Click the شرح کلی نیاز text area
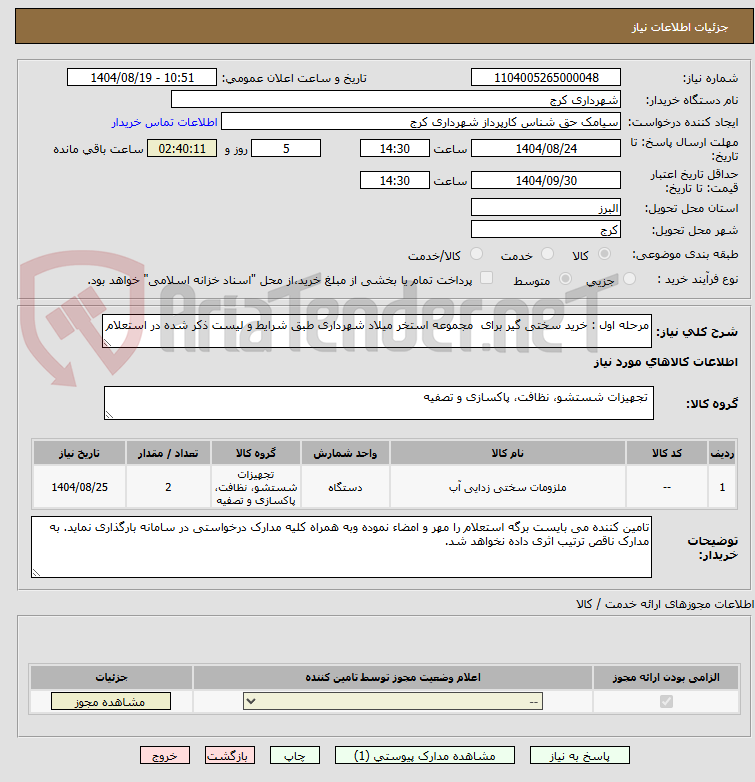The width and height of the screenshot is (755, 782). 378,332
